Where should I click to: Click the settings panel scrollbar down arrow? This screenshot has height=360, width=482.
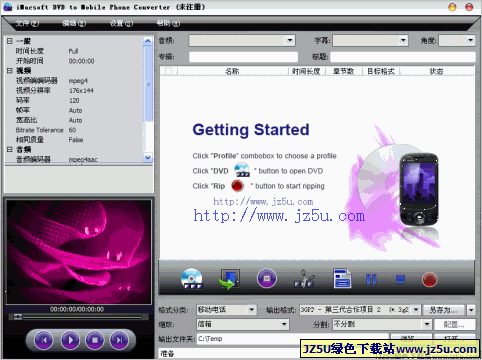[148, 157]
